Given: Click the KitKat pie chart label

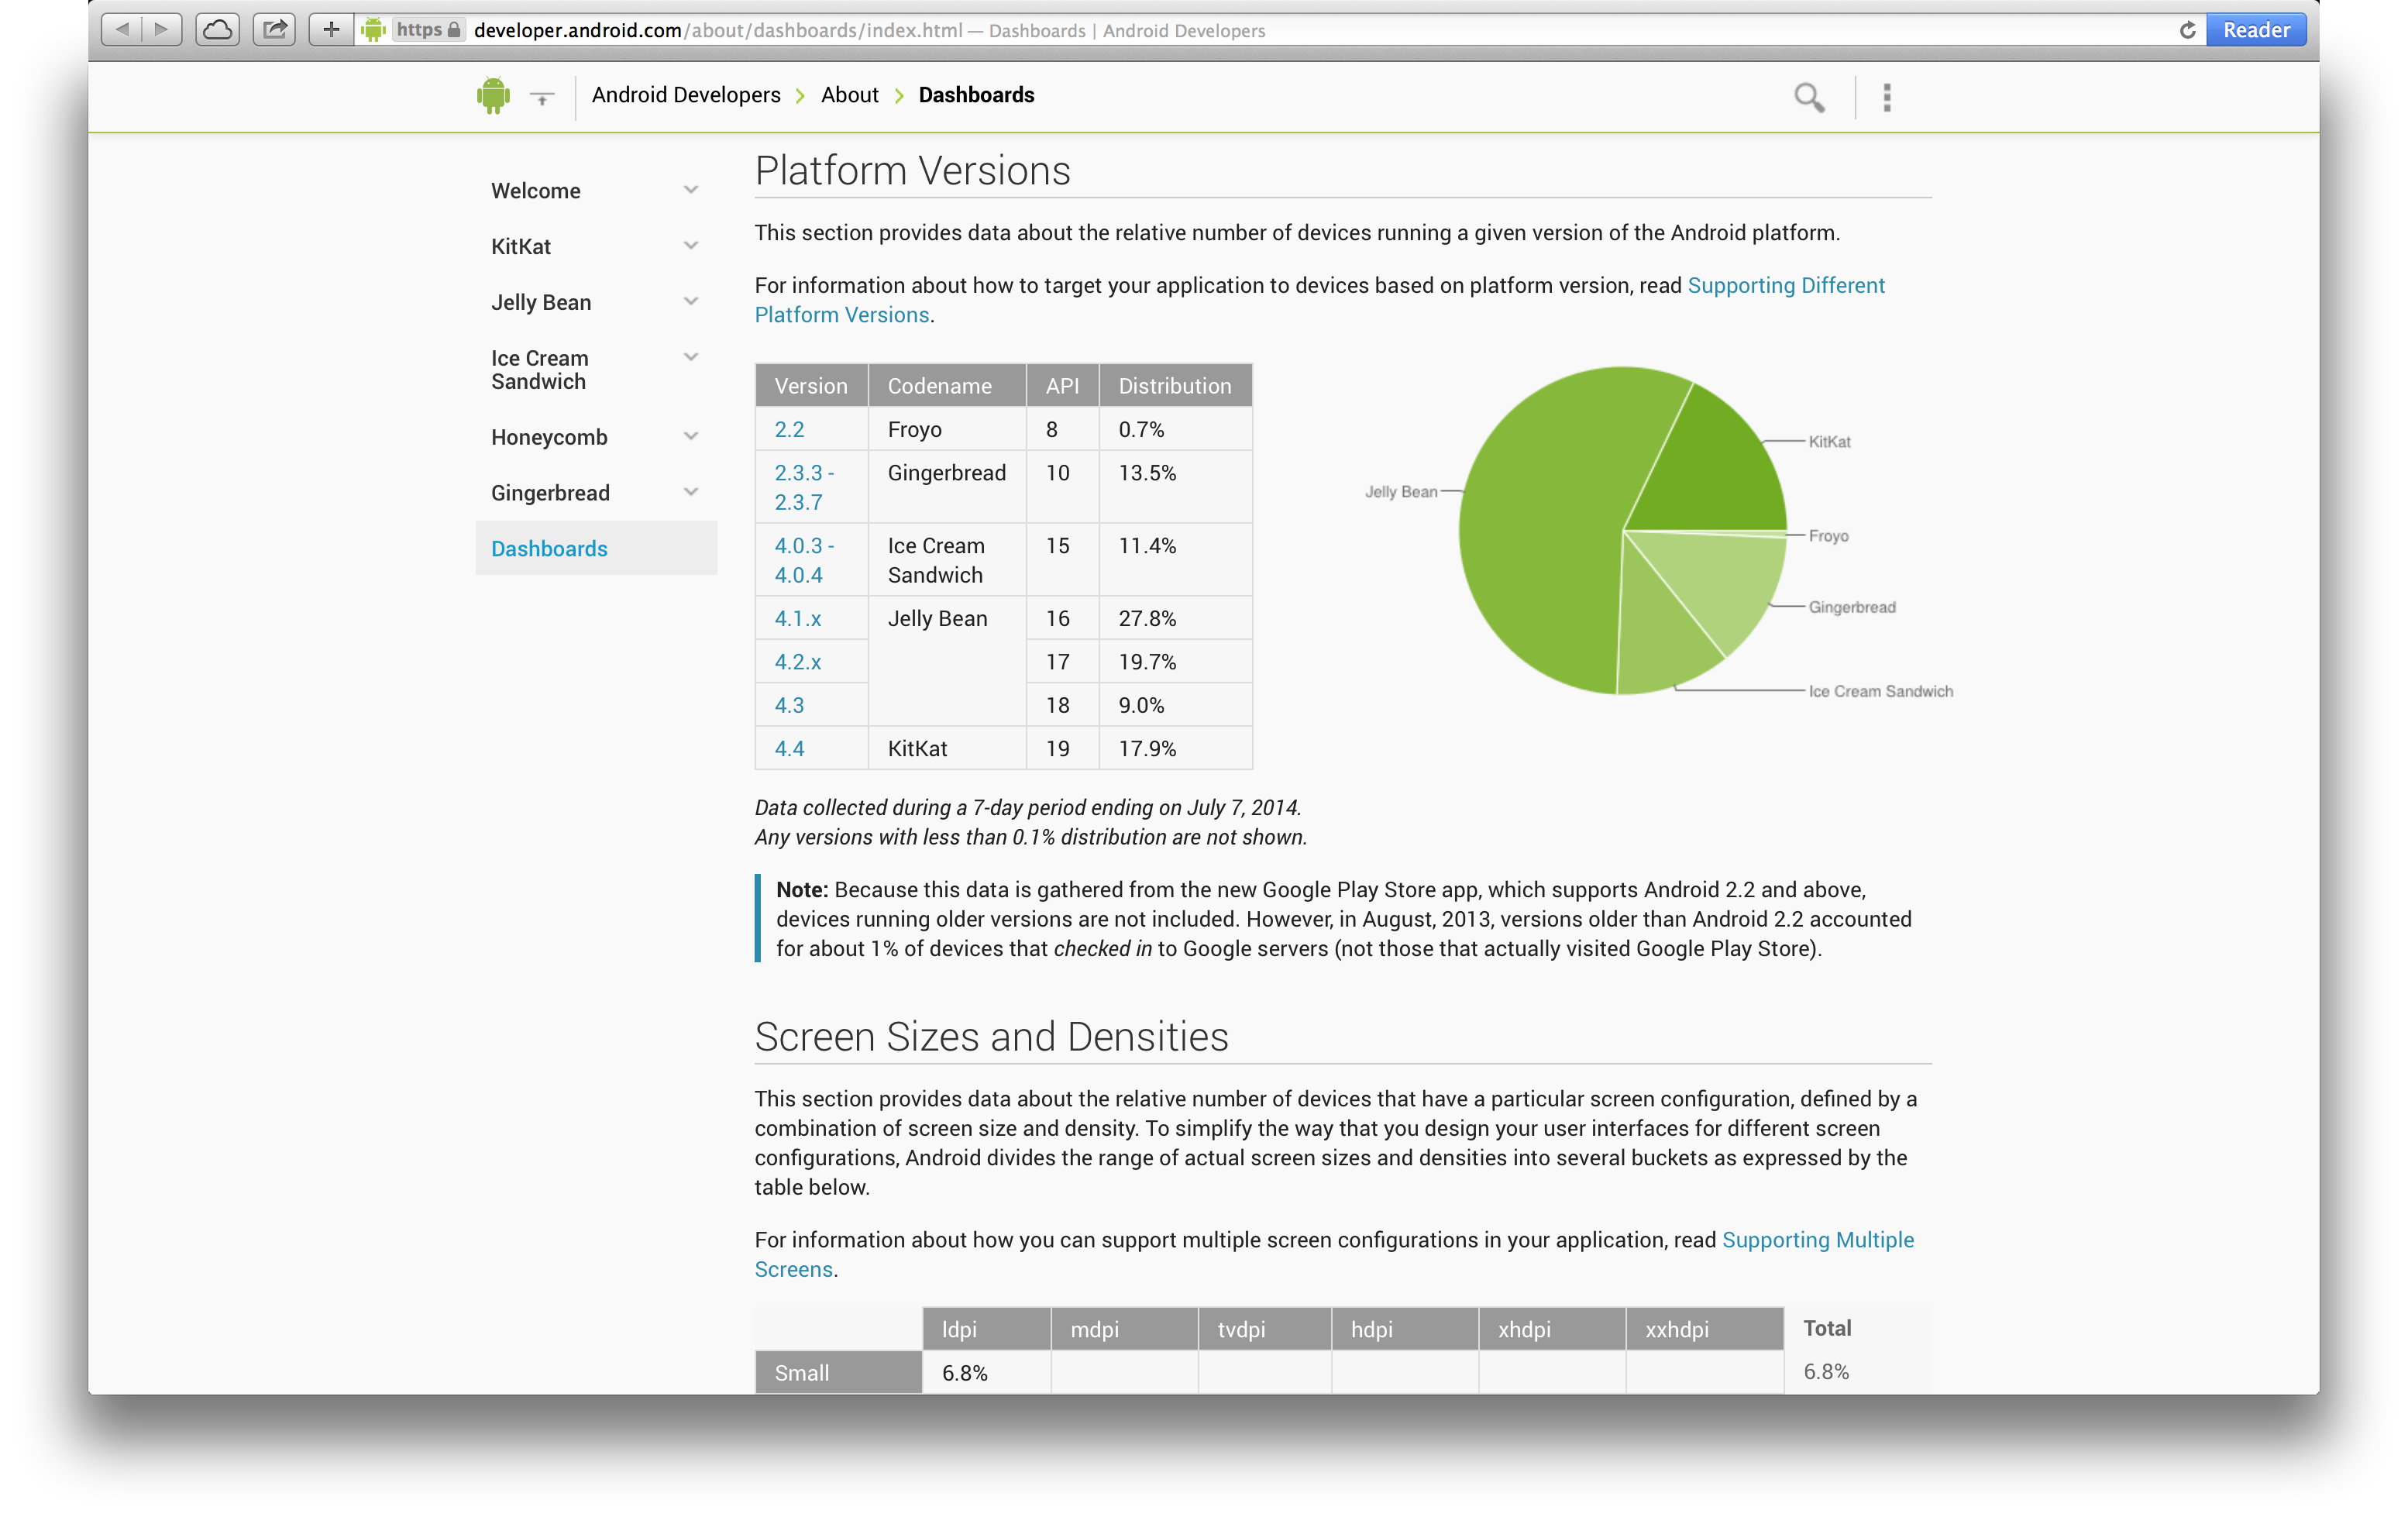Looking at the screenshot, I should [x=1829, y=442].
